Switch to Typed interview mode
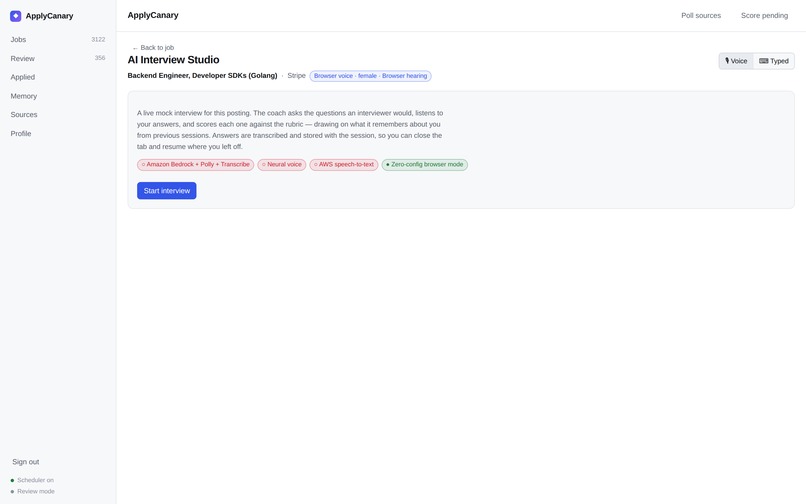The height and width of the screenshot is (504, 806). (x=774, y=61)
